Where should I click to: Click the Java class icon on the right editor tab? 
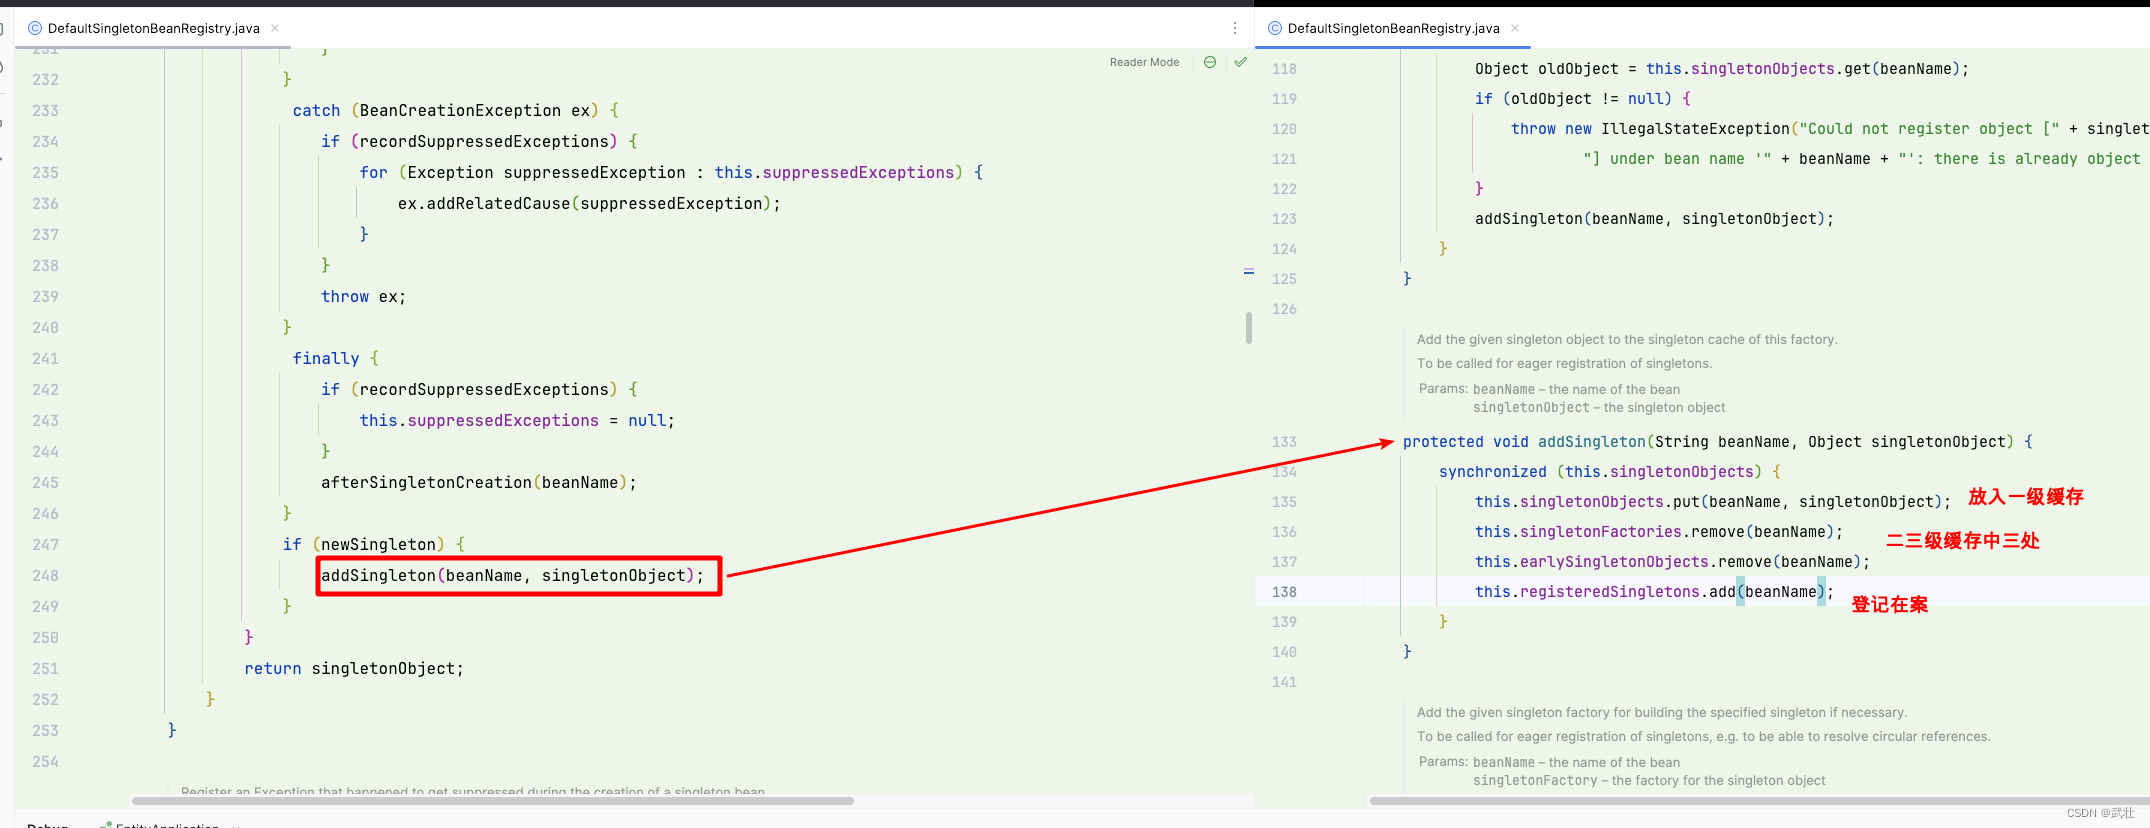click(x=1275, y=28)
